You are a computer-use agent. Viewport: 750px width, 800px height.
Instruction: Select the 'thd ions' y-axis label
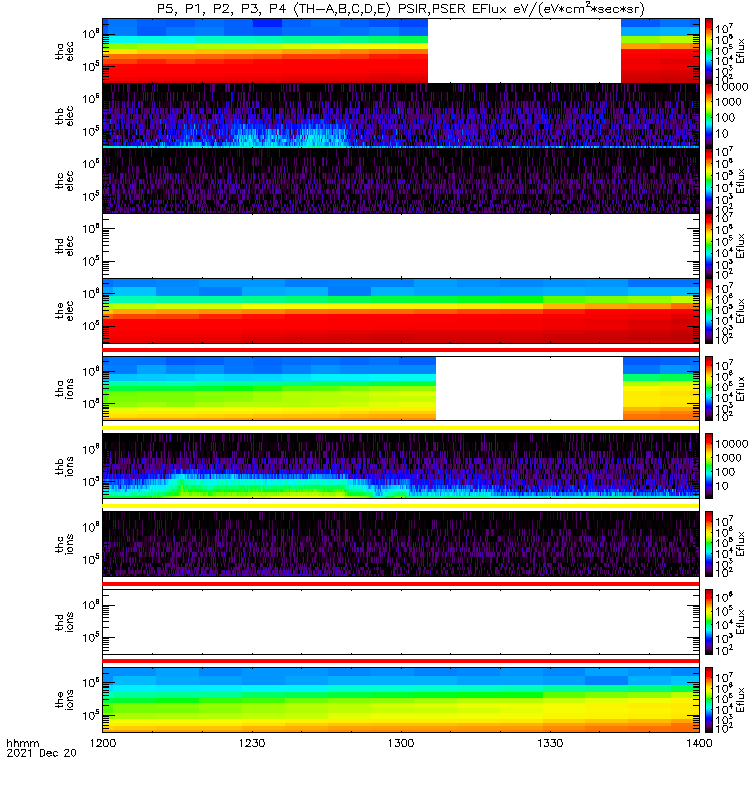[64, 622]
